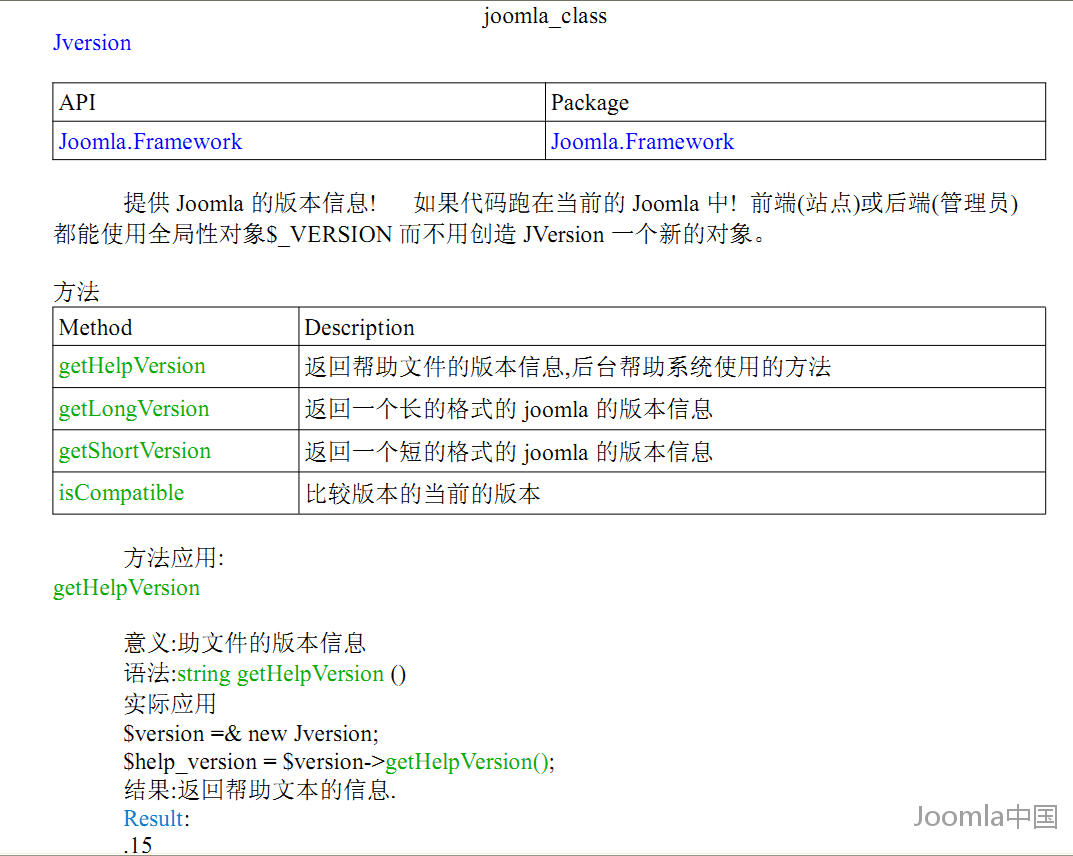Open getShortVersion method link
The image size is (1073, 856).
[134, 451]
